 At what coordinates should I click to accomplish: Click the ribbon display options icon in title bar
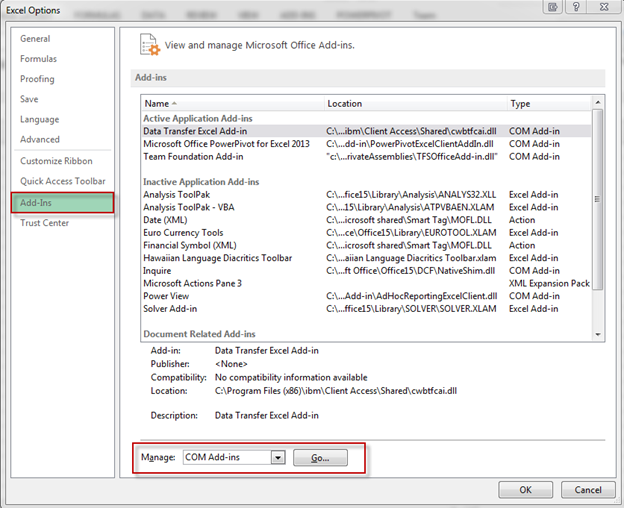[552, 7]
